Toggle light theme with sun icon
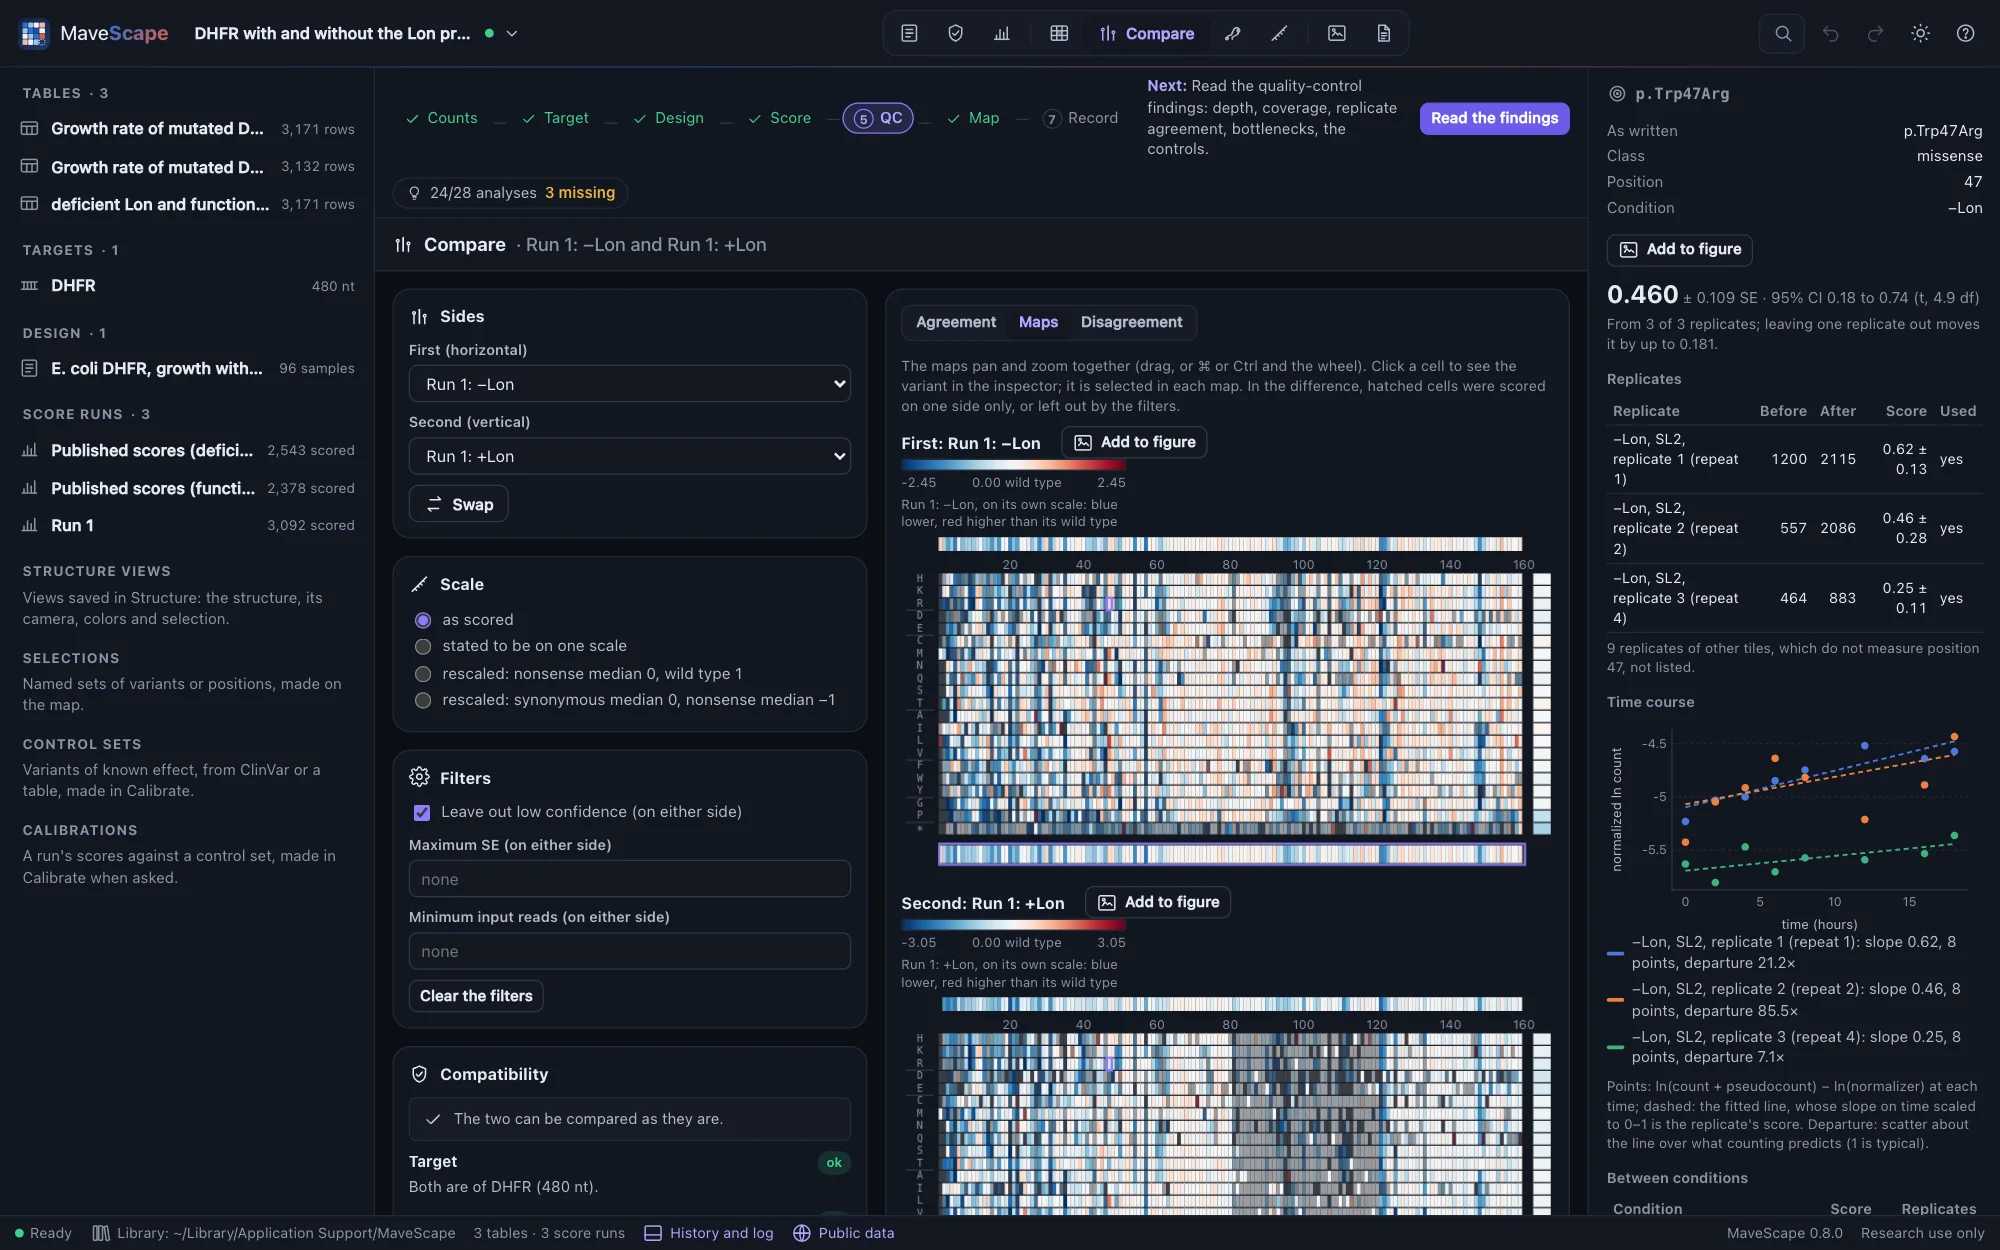Screen dimensions: 2000x1250 click(x=1920, y=33)
